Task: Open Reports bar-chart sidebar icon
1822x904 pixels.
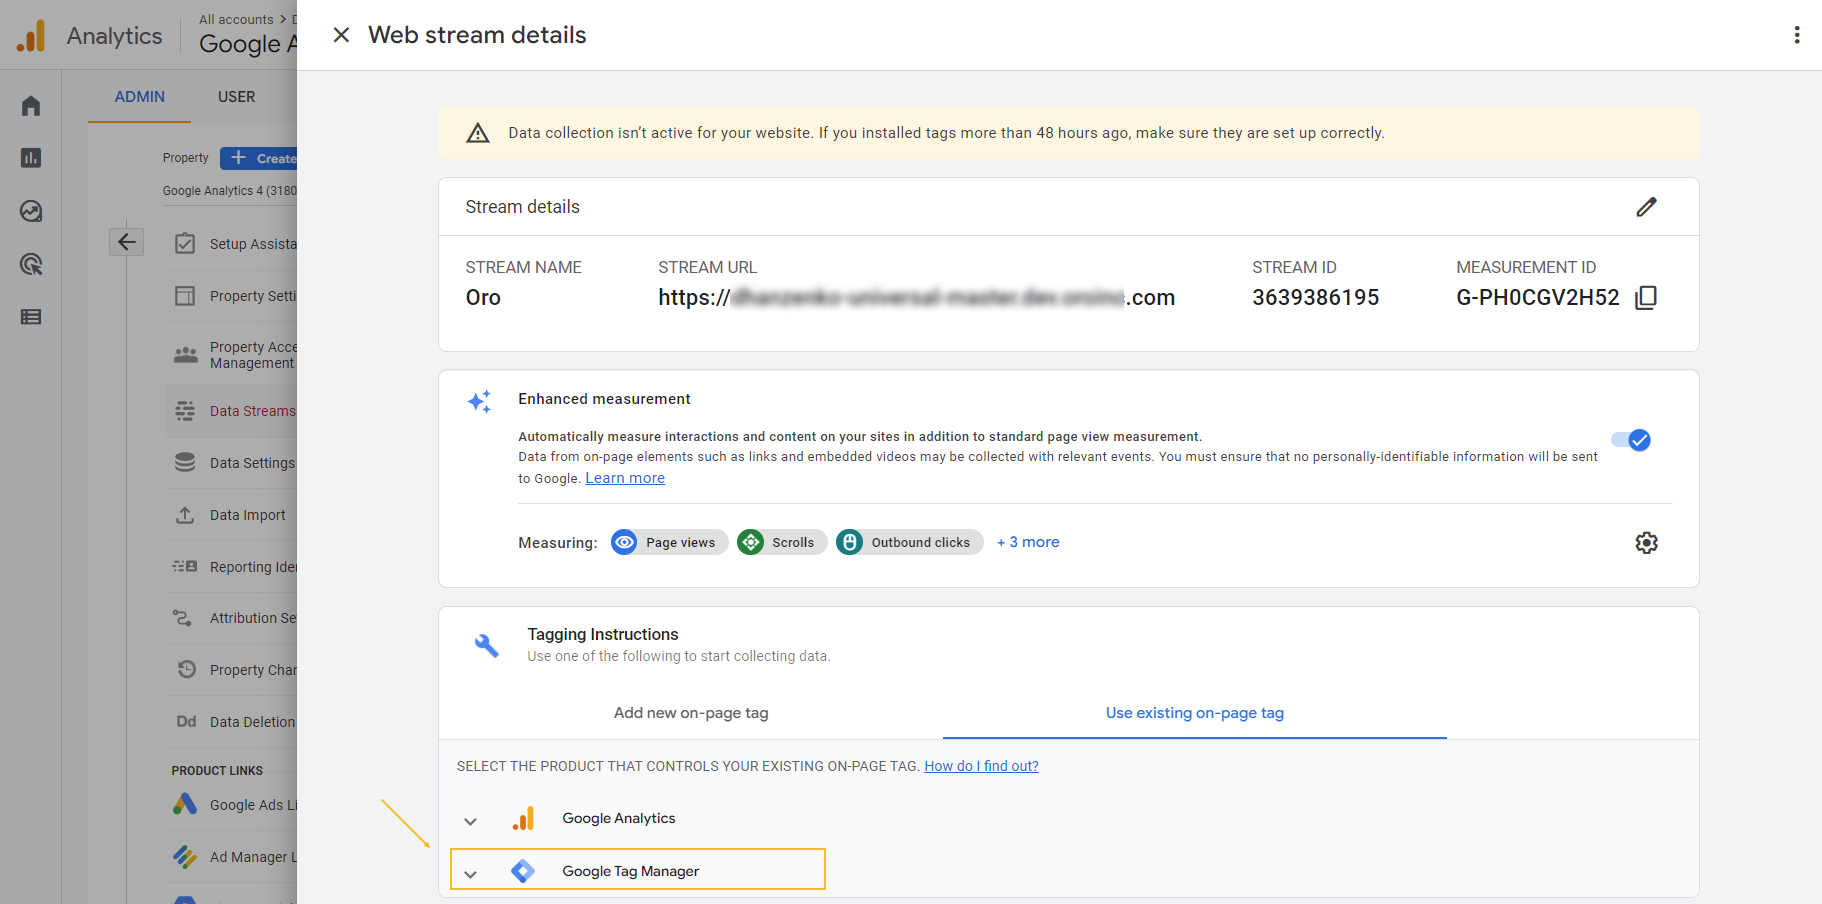Action: (x=31, y=158)
